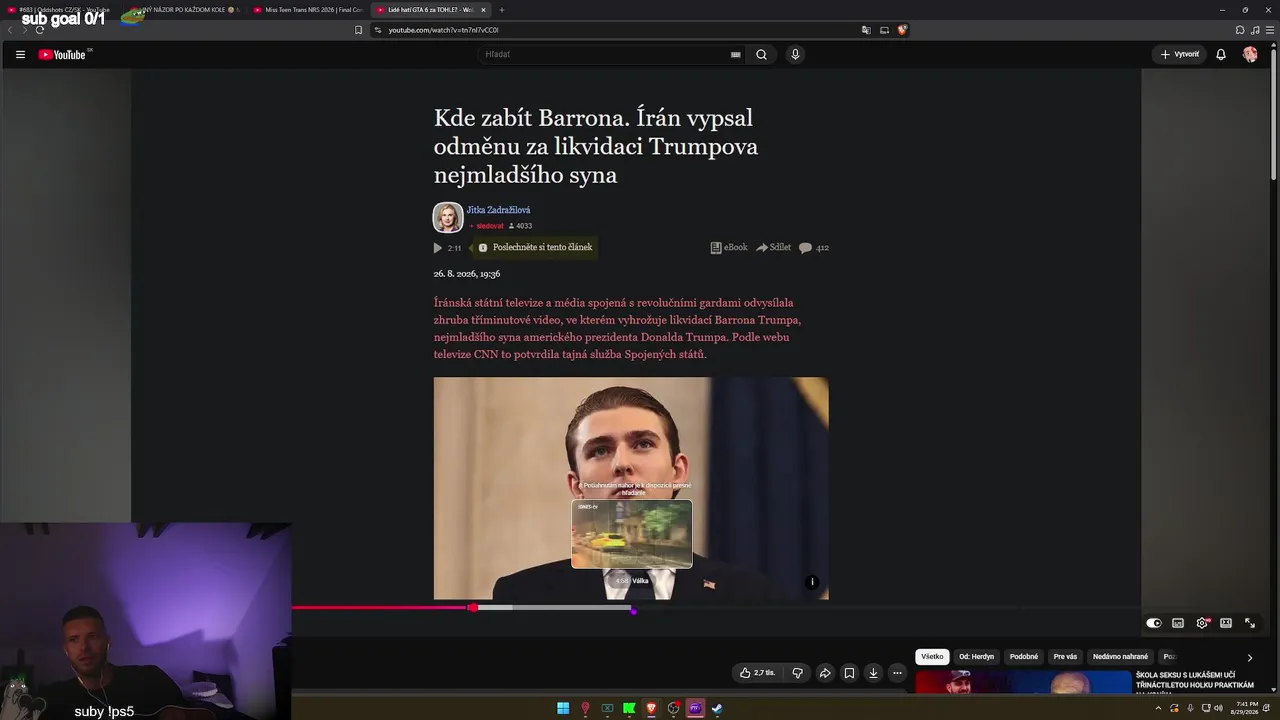Show hidden system tray icons
Viewport: 1280px width, 720px height.
point(1158,708)
